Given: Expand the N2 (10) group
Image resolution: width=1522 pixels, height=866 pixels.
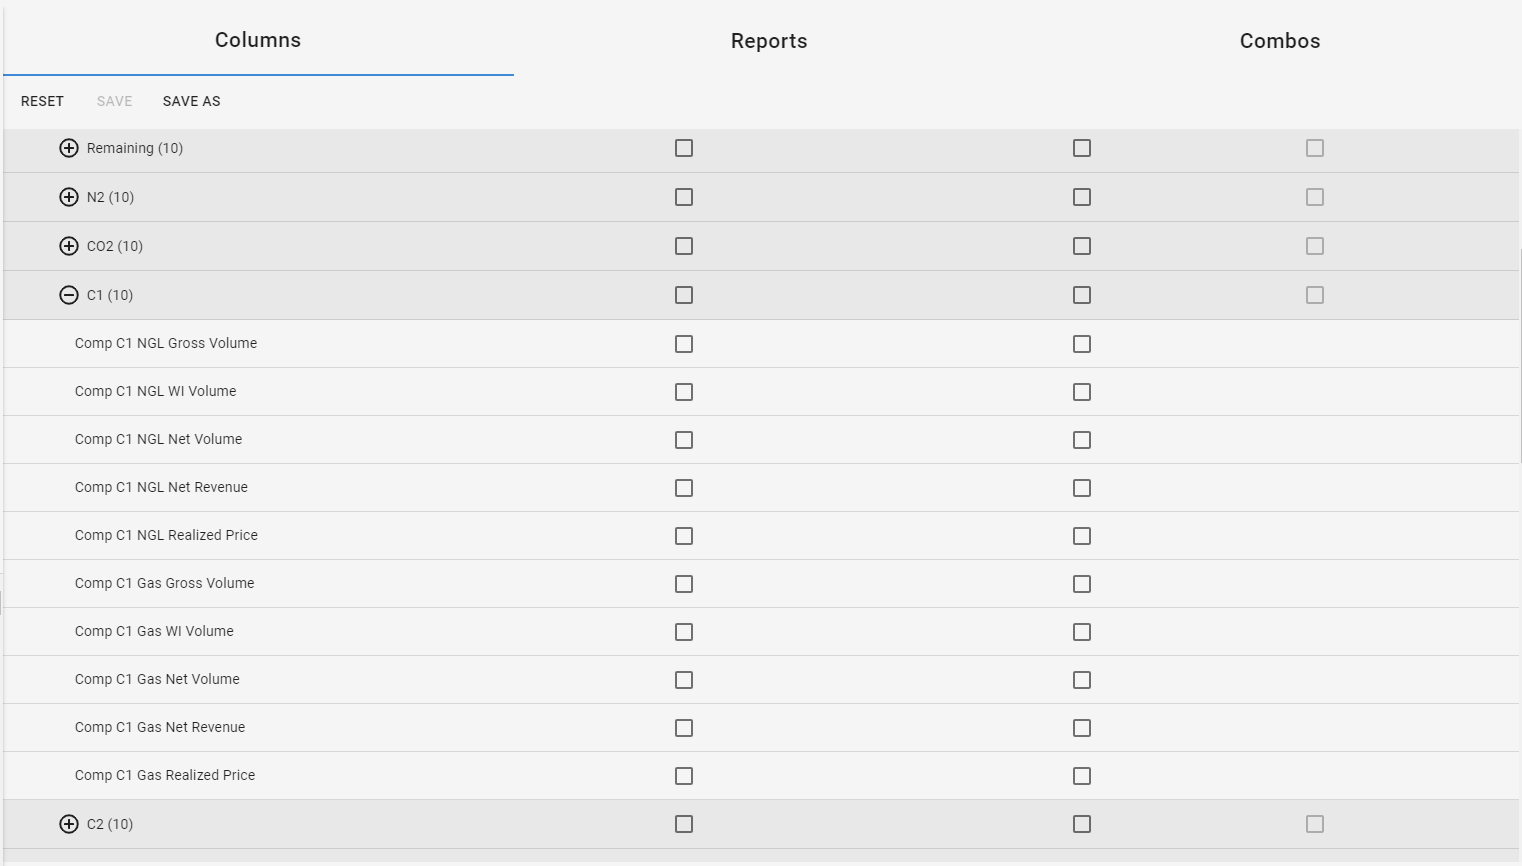Looking at the screenshot, I should [x=69, y=197].
